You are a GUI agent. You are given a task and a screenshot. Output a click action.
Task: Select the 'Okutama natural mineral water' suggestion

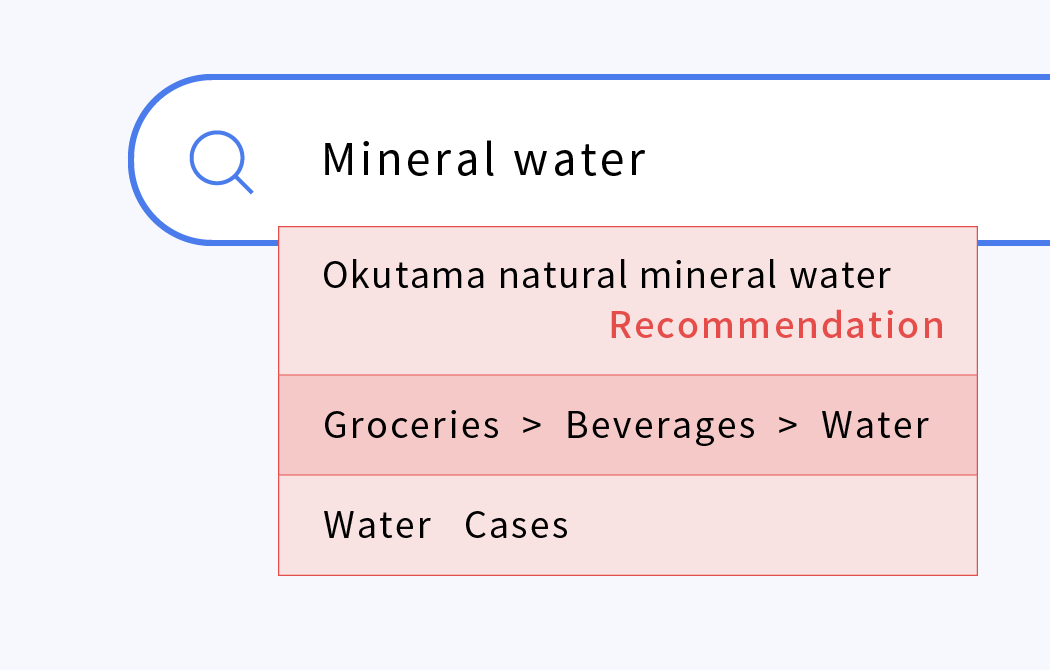pyautogui.click(x=628, y=301)
